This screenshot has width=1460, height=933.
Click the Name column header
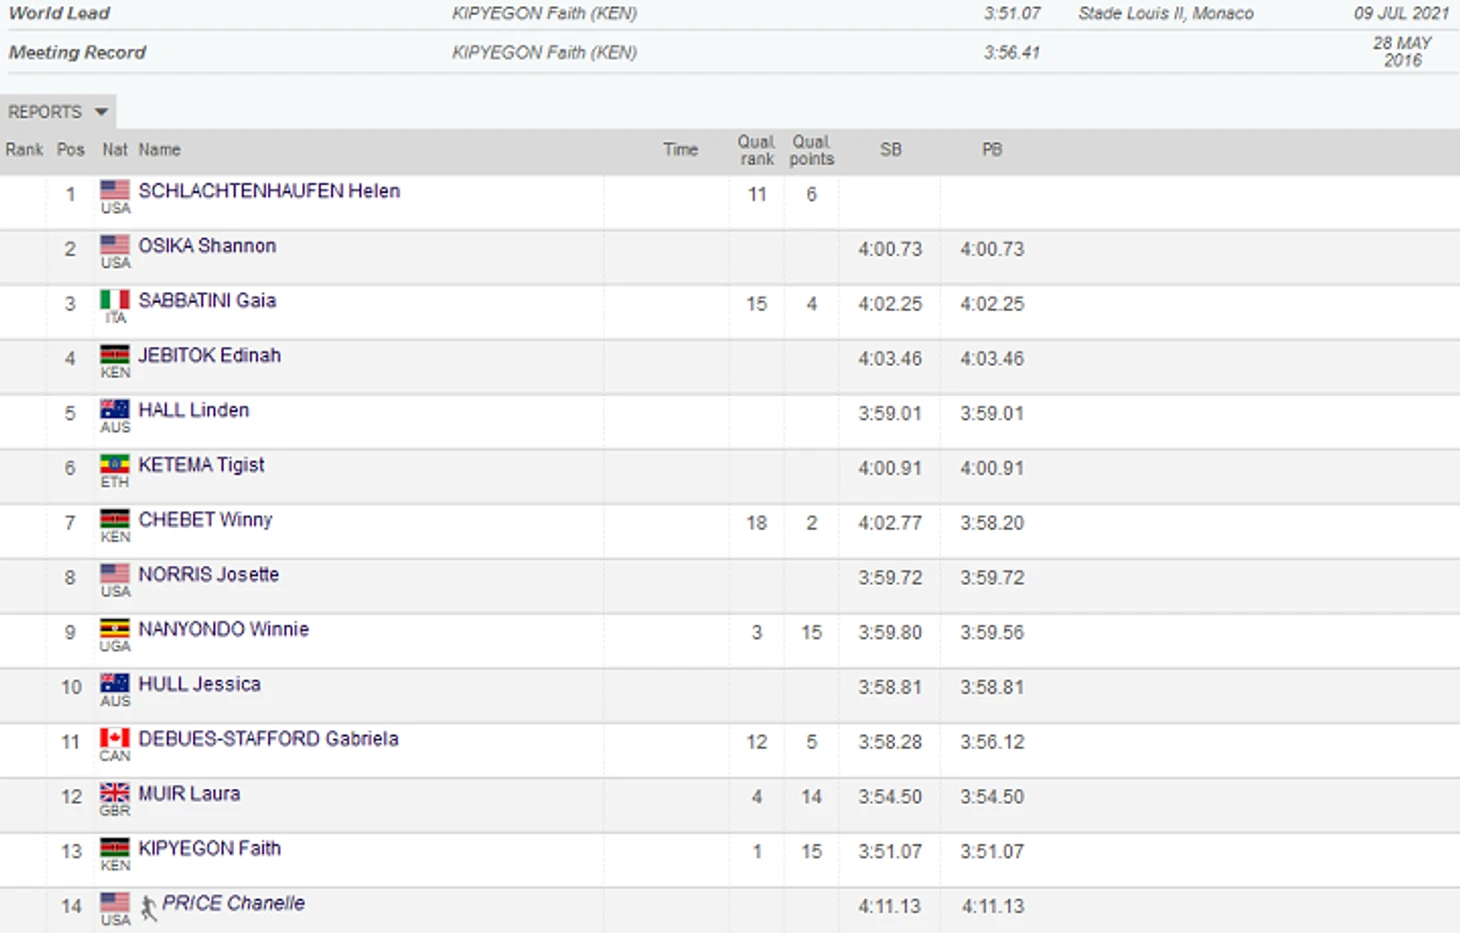tap(159, 150)
